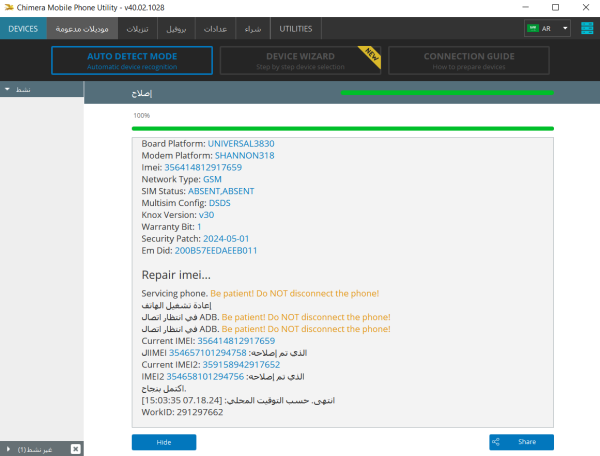Click the NEW ribbon badge on Device Wizard
This screenshot has height=456, width=600.
pos(371,55)
